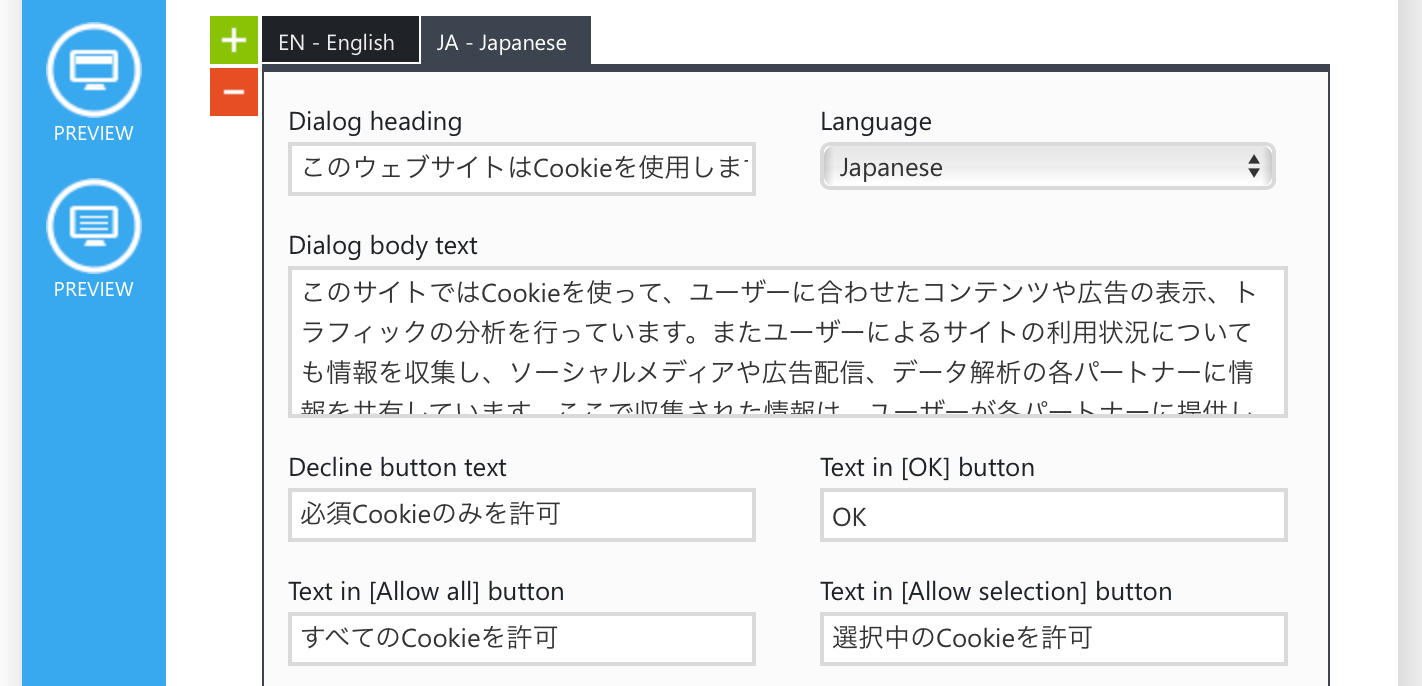Add a new language with the green plus
This screenshot has width=1422, height=686.
[x=234, y=41]
